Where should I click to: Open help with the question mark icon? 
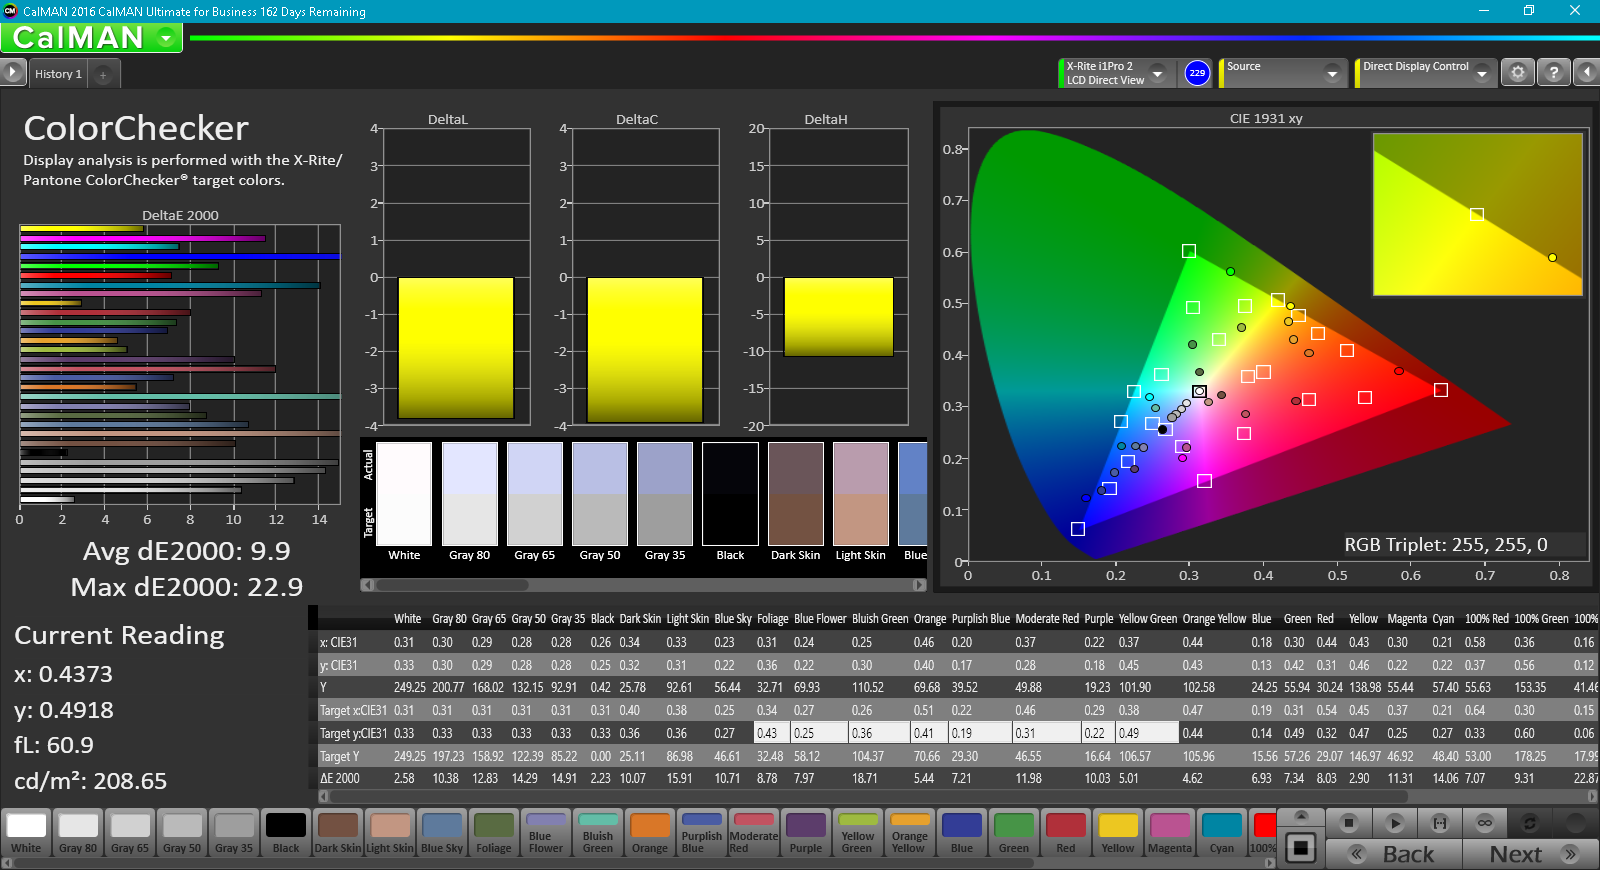point(1553,73)
